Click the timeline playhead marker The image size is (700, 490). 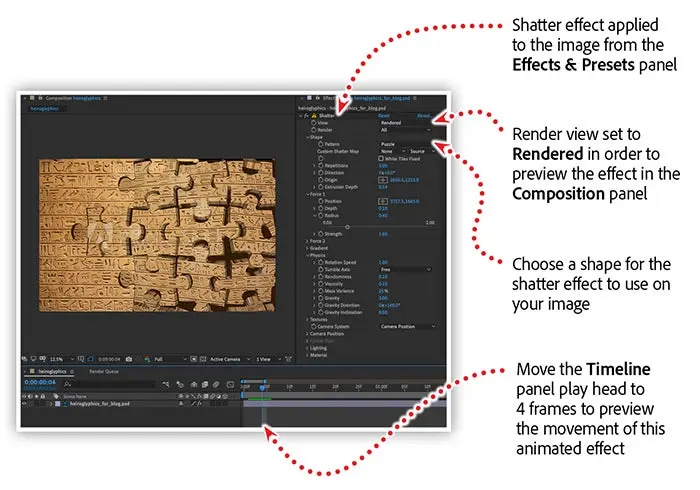262,387
